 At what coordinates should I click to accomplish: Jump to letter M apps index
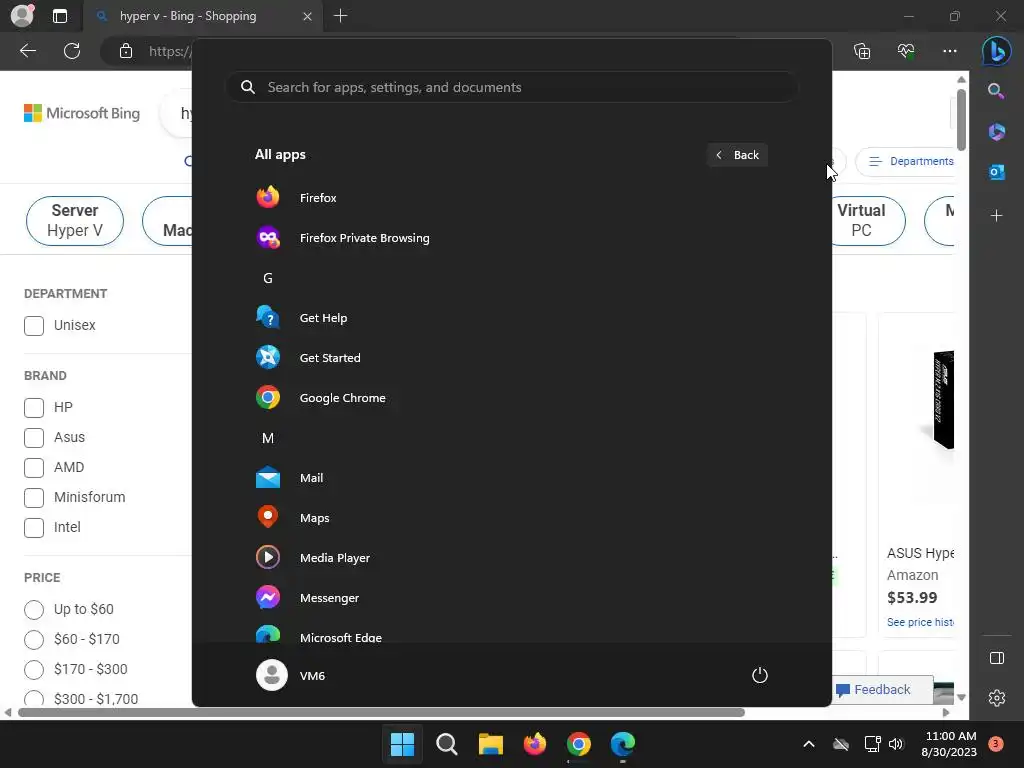(x=268, y=438)
